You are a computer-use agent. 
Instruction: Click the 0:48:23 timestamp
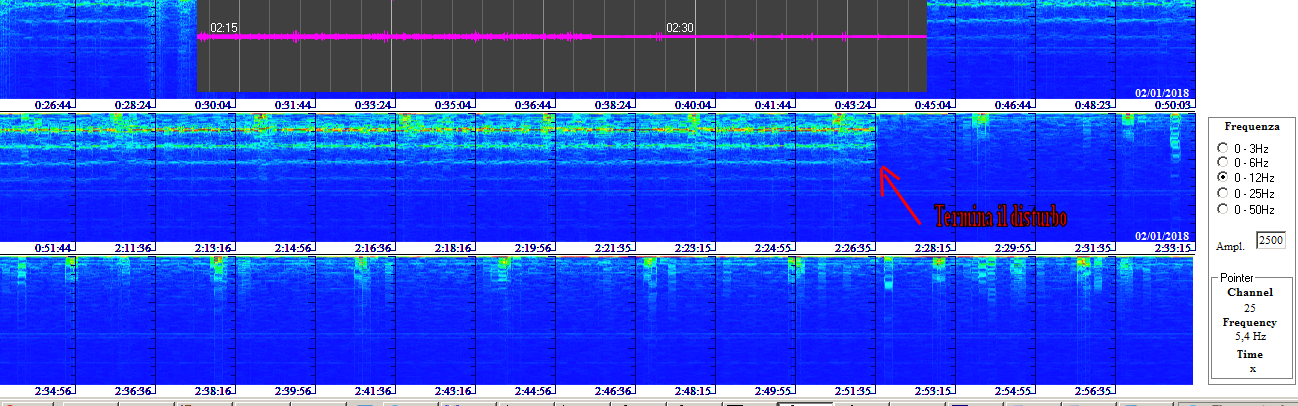coord(1093,104)
